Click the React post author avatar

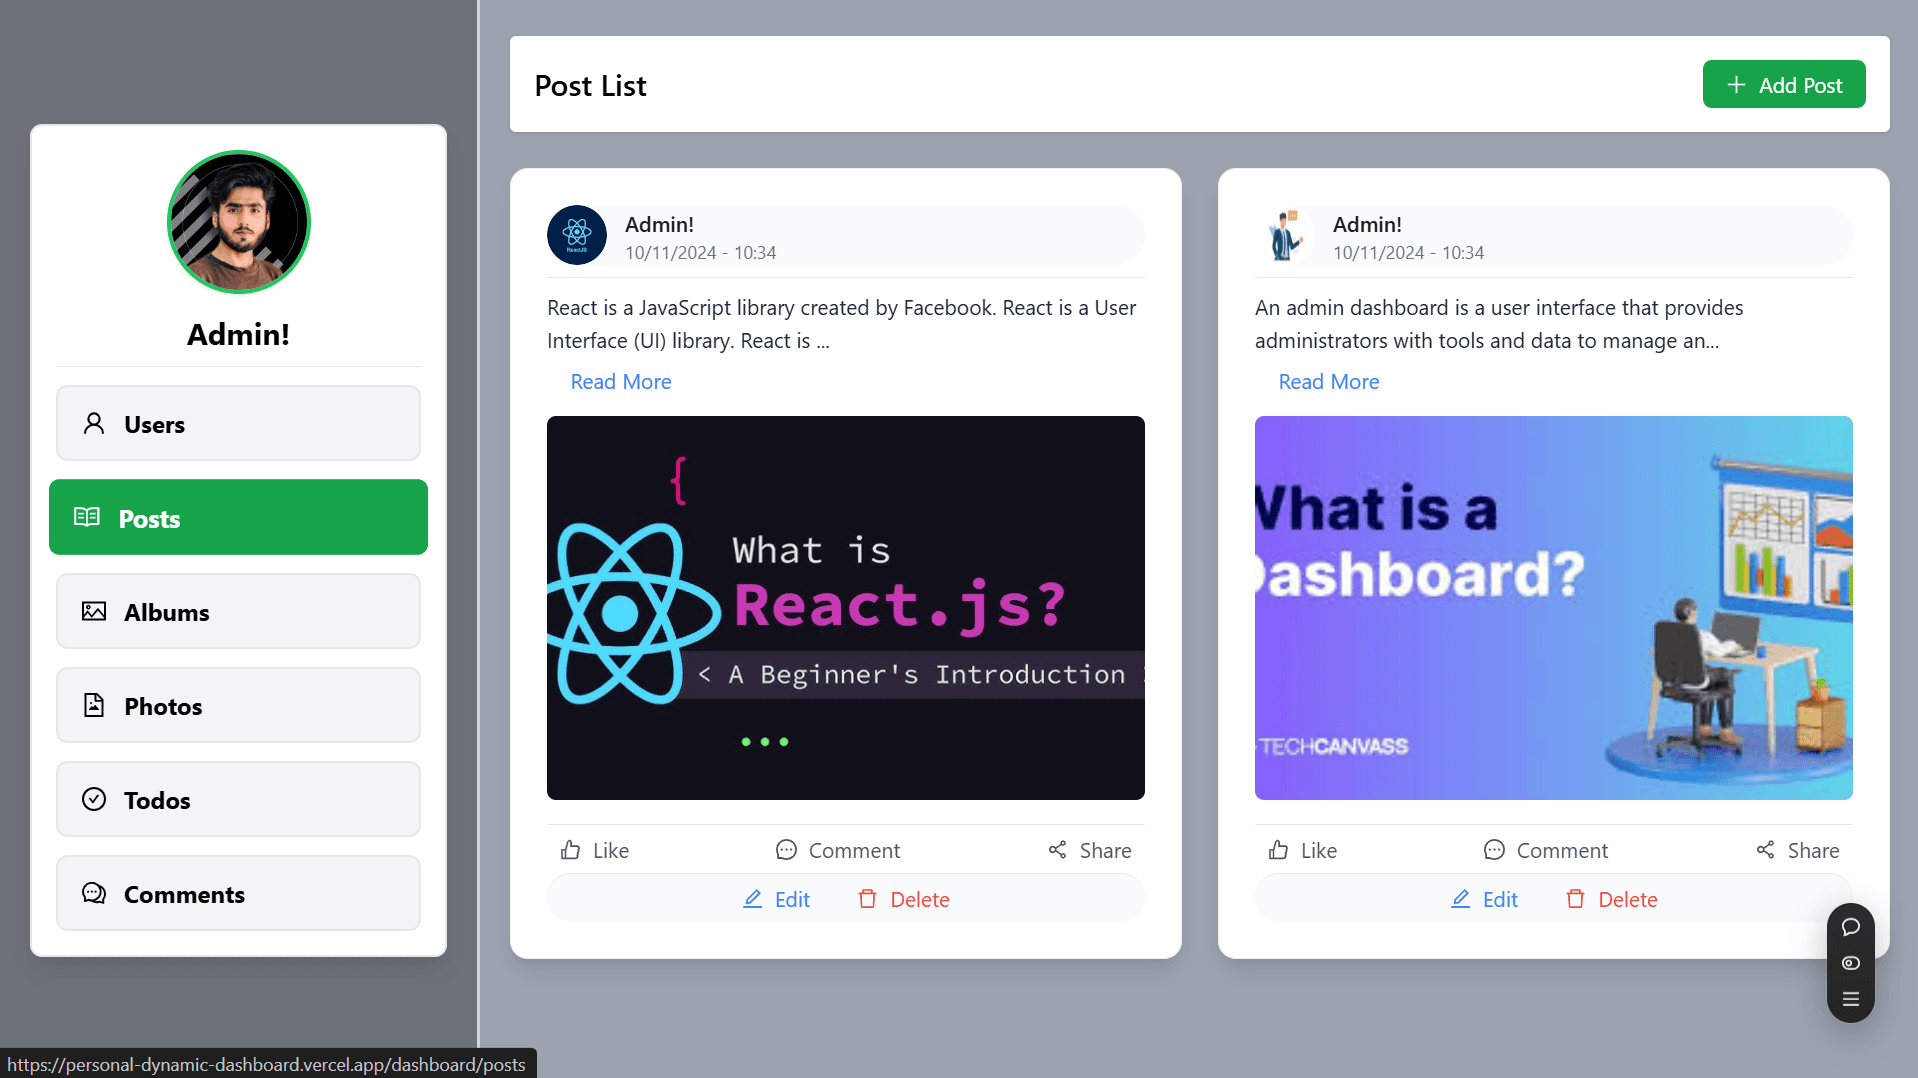[x=577, y=235]
